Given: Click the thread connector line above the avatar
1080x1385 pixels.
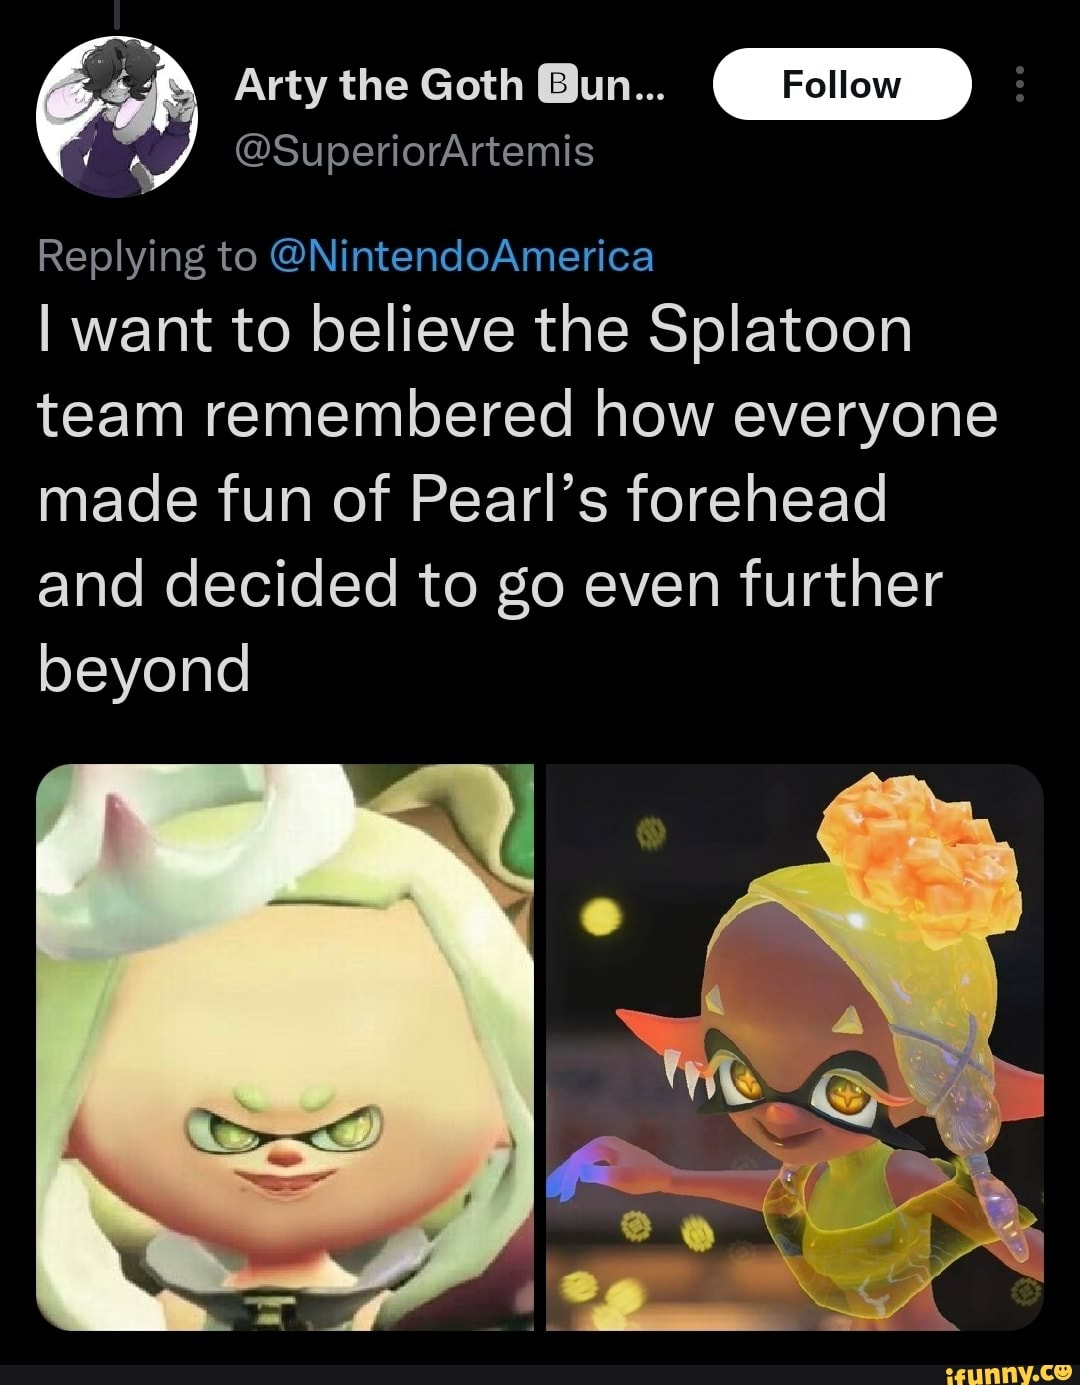Looking at the screenshot, I should pos(117,14).
